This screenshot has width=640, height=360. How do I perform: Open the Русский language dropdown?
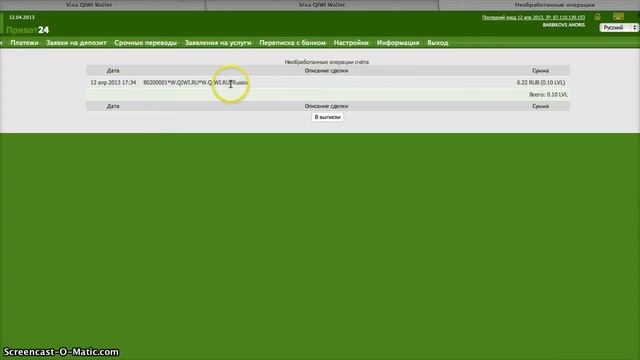click(x=618, y=28)
